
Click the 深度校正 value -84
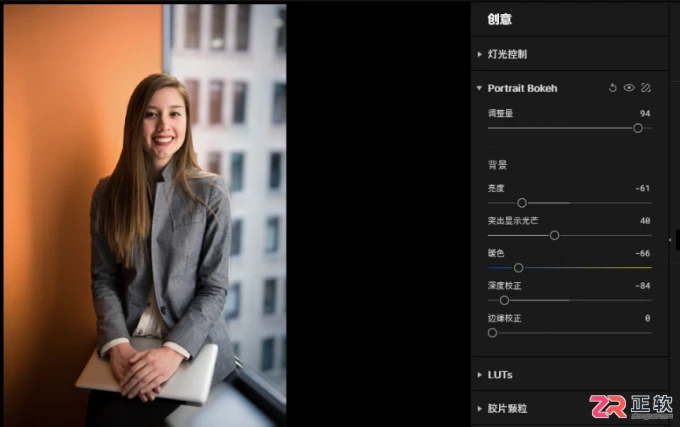click(x=642, y=286)
